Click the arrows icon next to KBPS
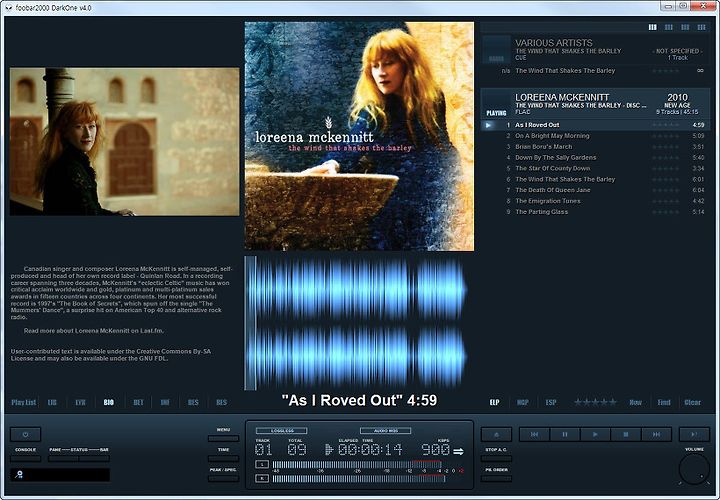720x500 pixels. point(458,452)
